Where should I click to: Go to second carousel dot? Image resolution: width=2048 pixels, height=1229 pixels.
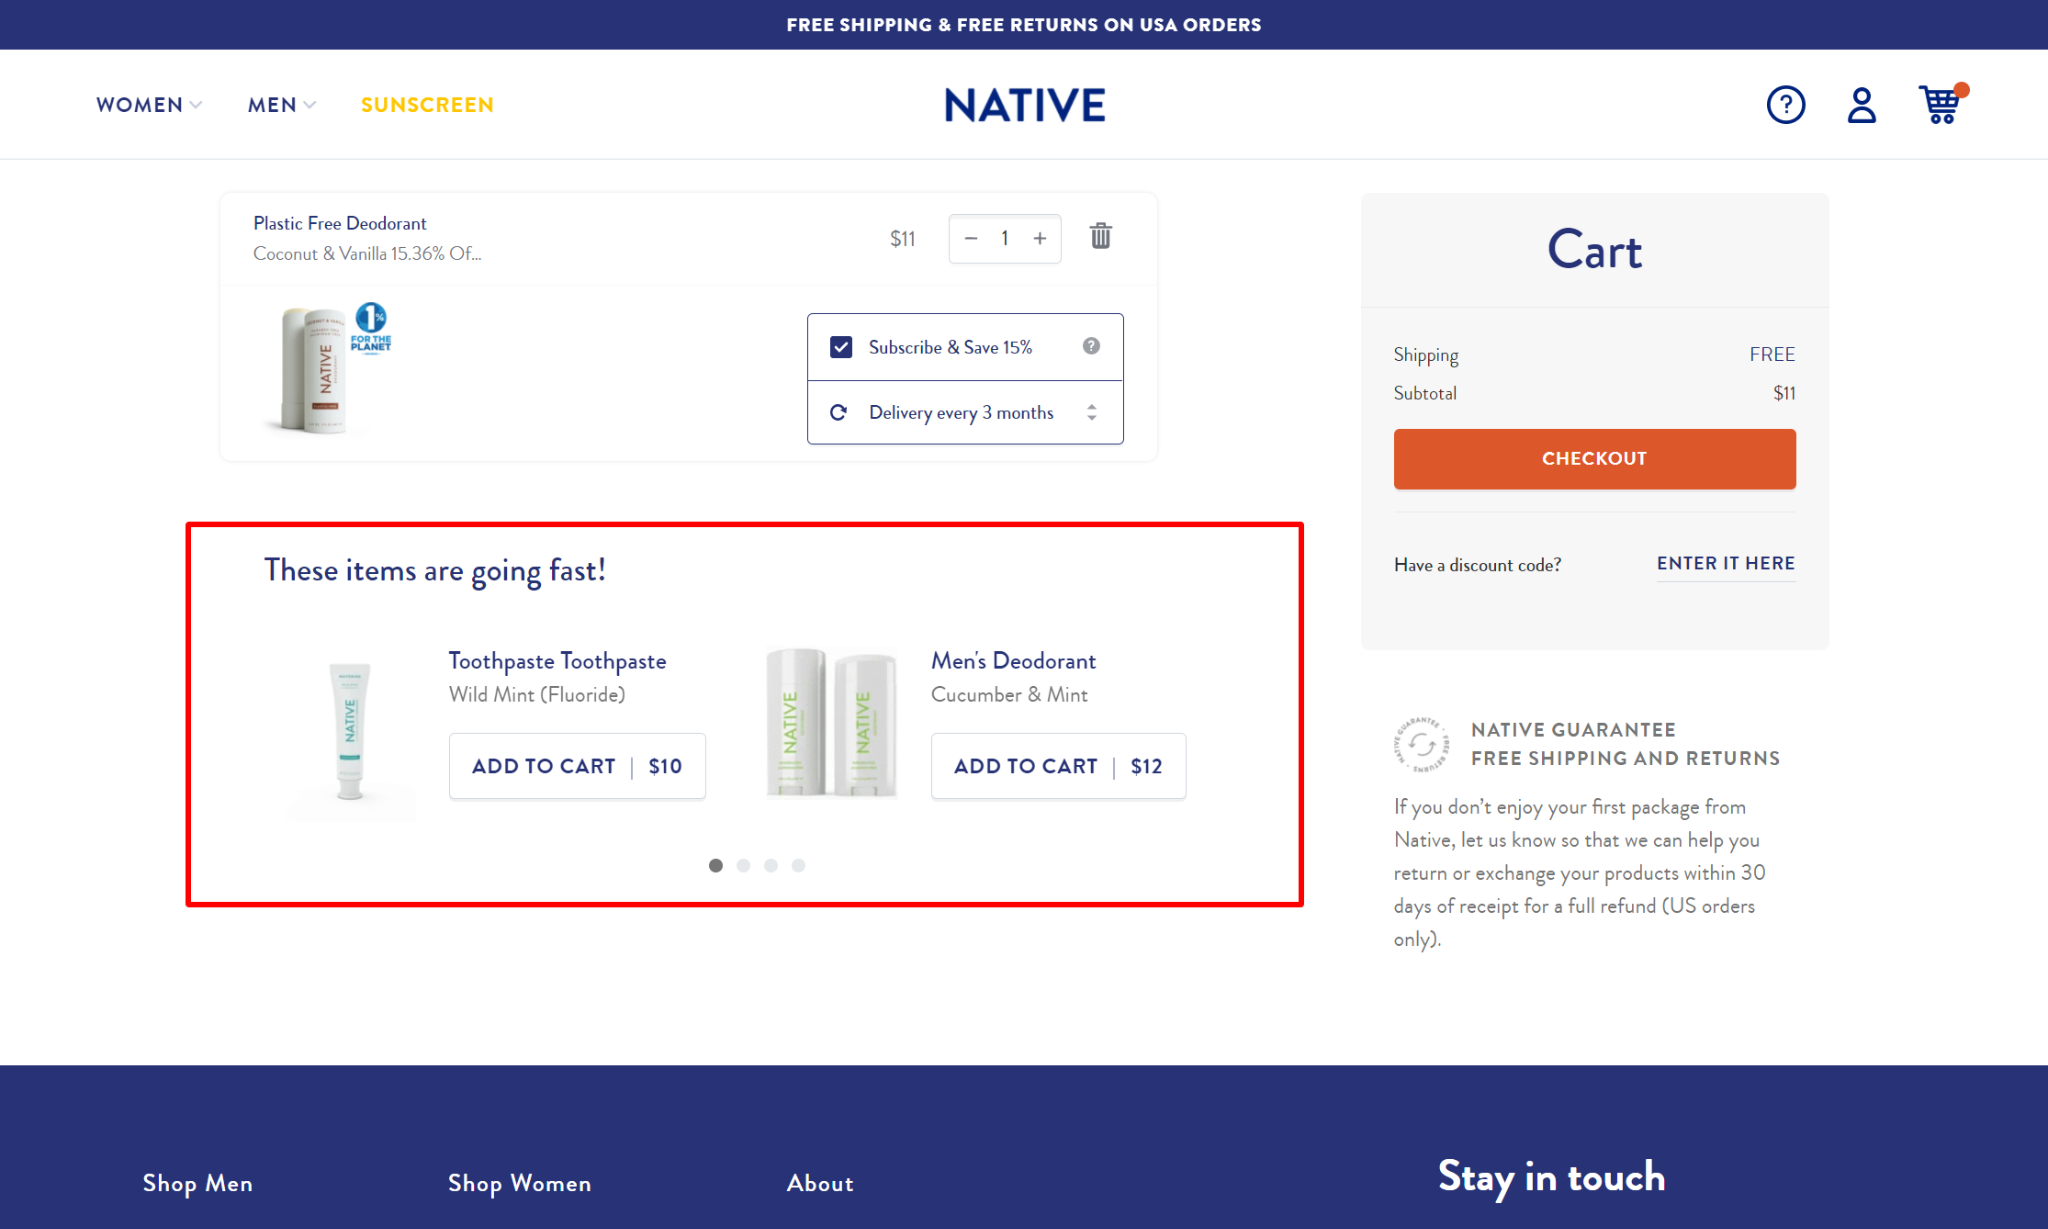(x=743, y=866)
